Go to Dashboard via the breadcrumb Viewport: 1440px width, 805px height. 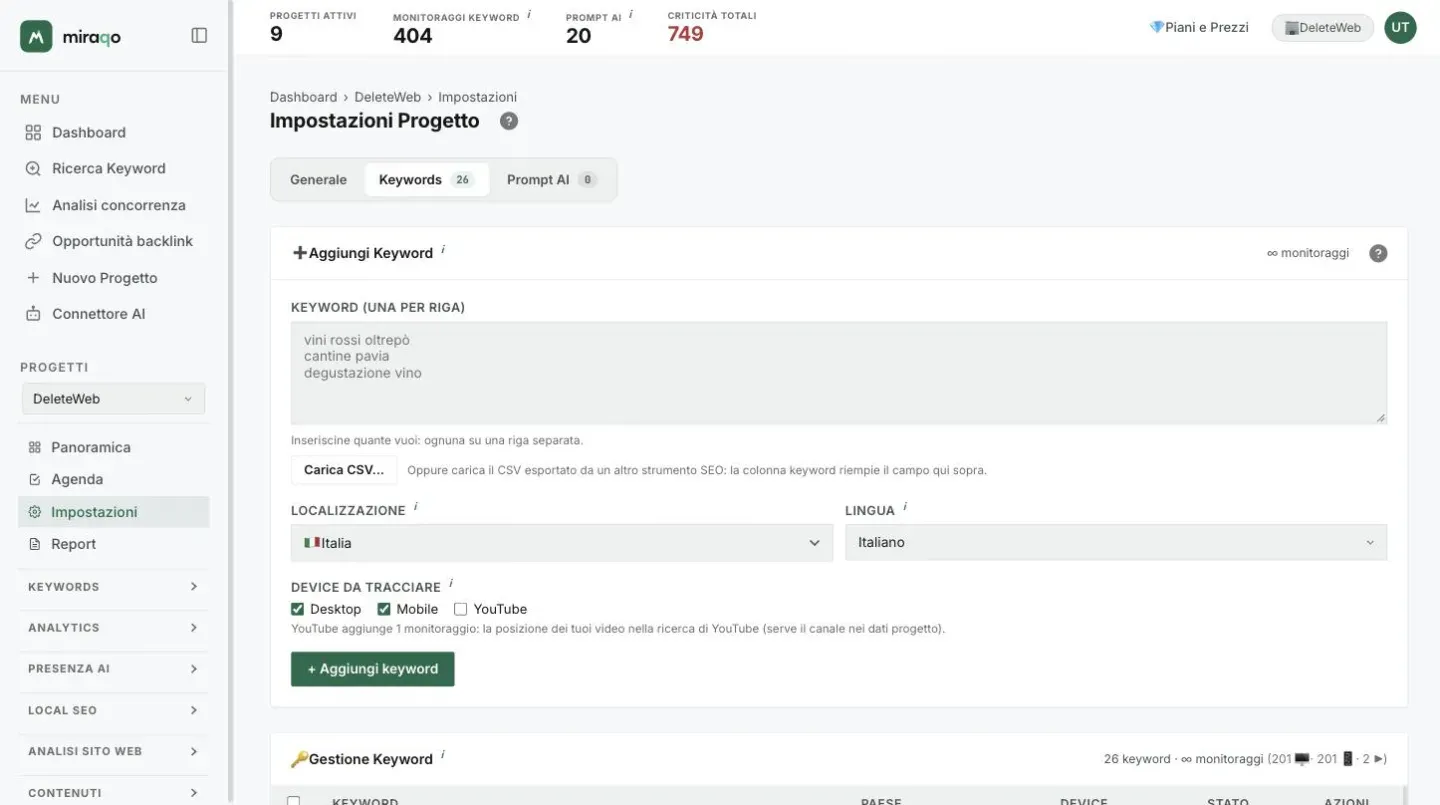pyautogui.click(x=303, y=97)
